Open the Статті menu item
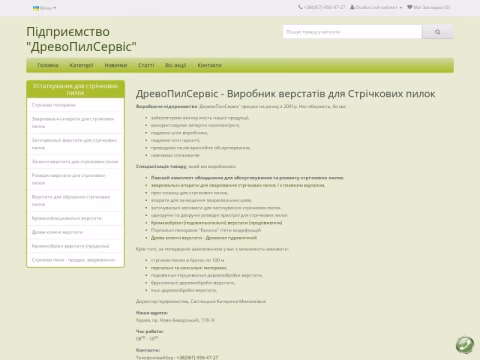This screenshot has height=360, width=480. [x=146, y=65]
